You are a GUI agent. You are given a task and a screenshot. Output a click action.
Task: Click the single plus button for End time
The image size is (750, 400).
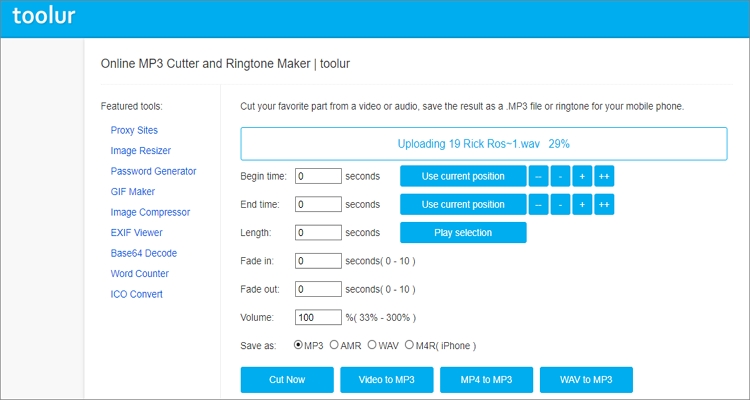point(582,204)
